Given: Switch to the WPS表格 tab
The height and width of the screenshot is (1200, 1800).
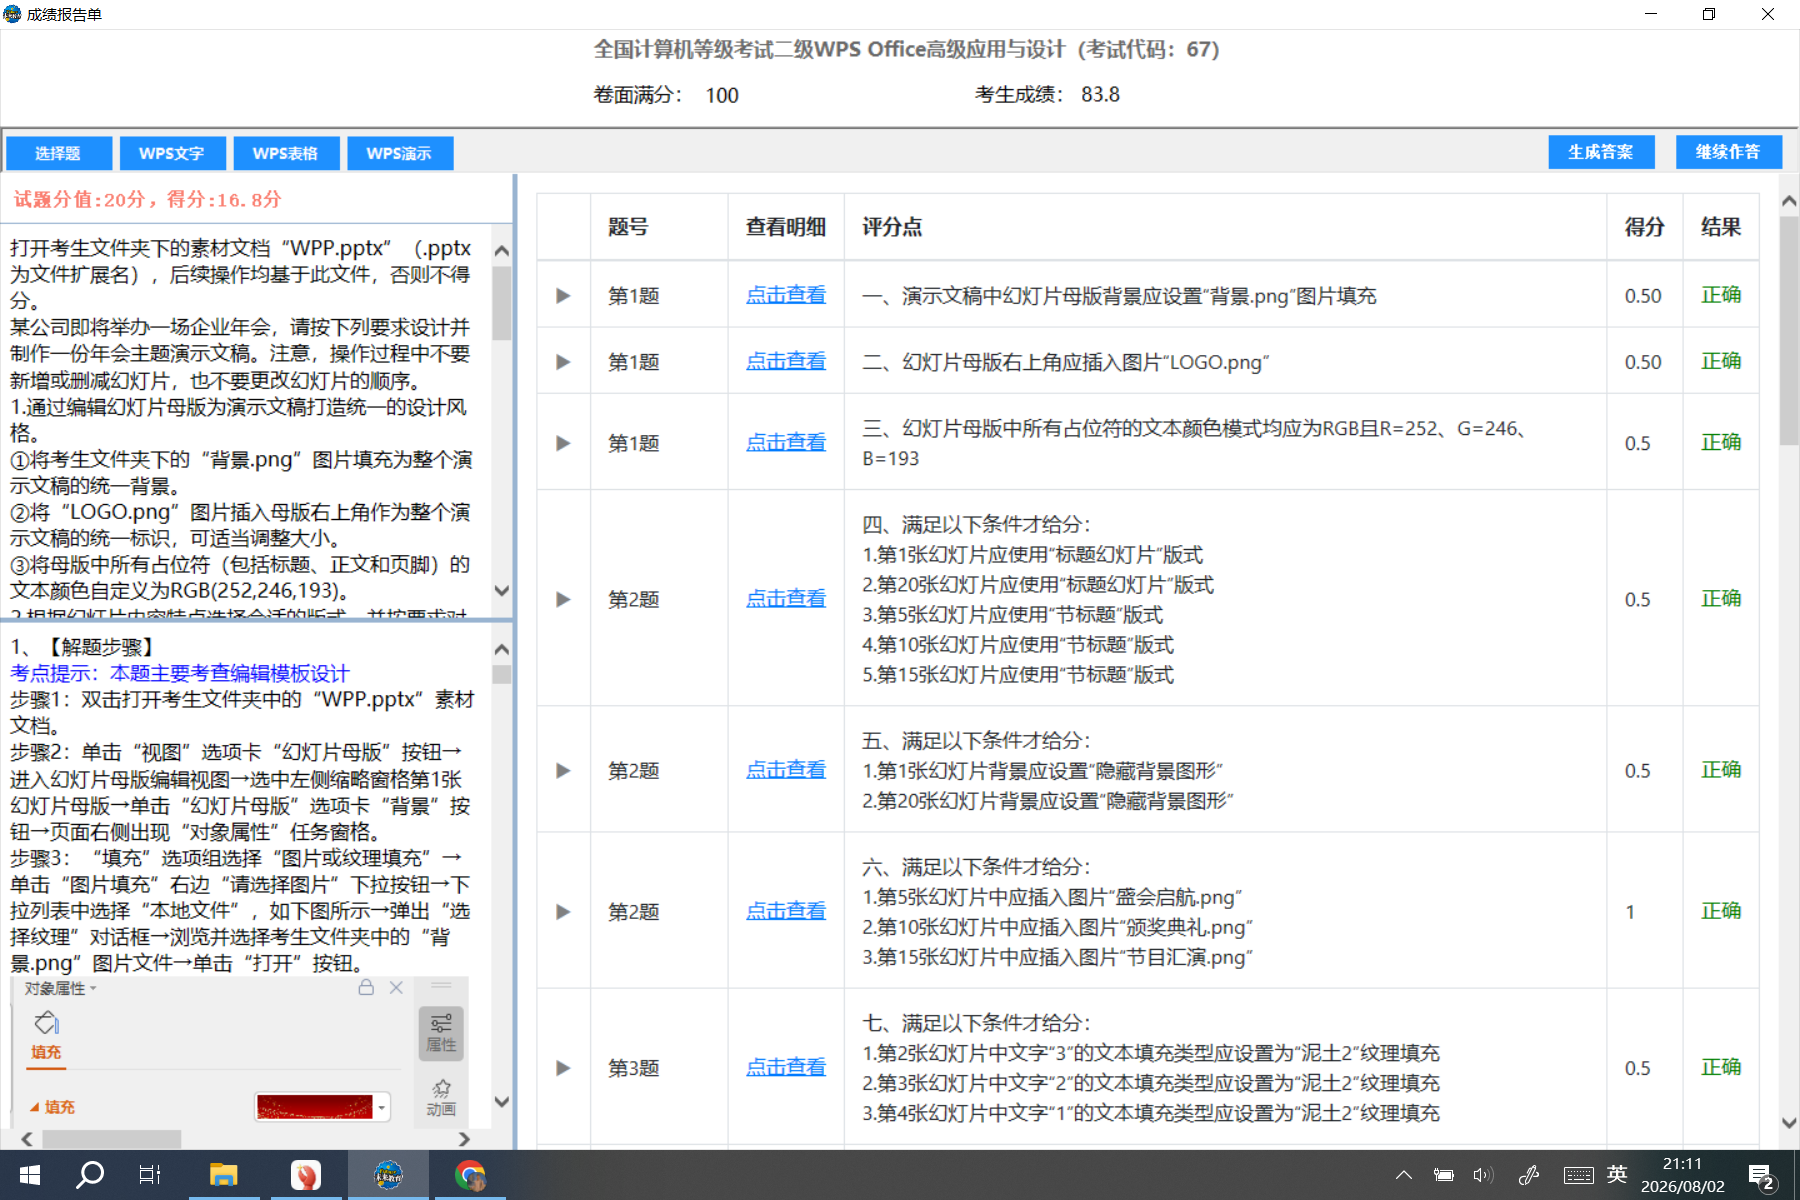Looking at the screenshot, I should pos(286,153).
